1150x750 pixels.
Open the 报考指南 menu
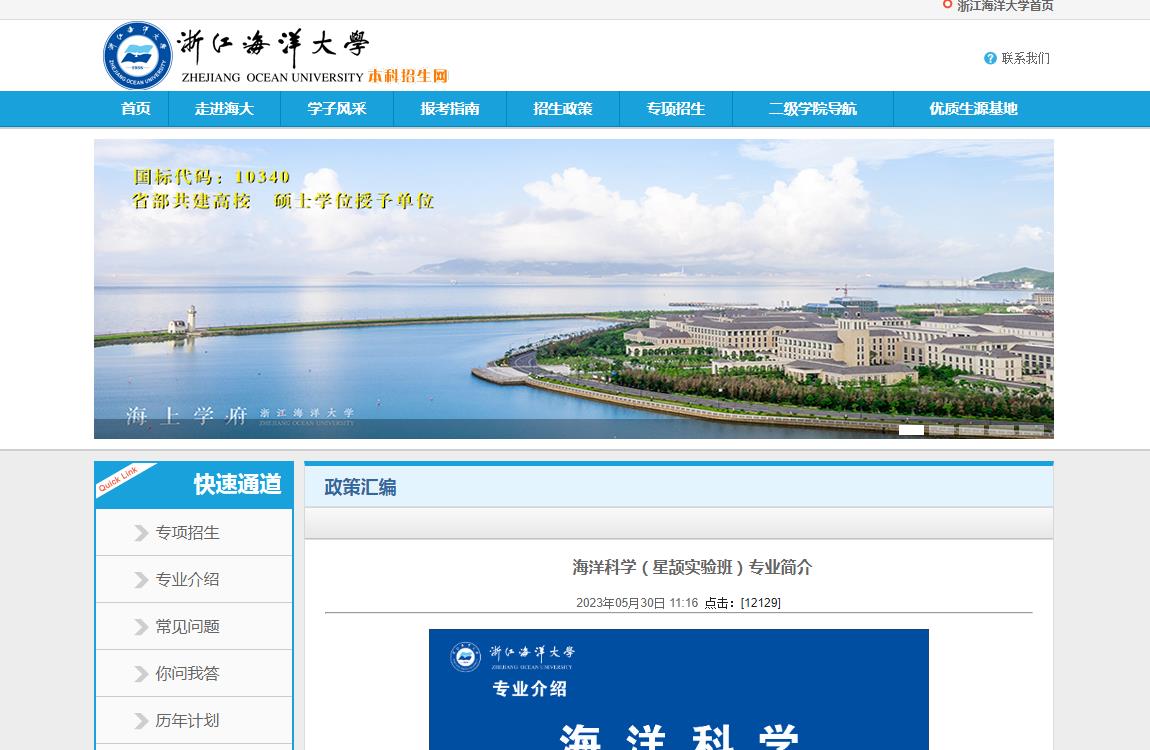(450, 109)
